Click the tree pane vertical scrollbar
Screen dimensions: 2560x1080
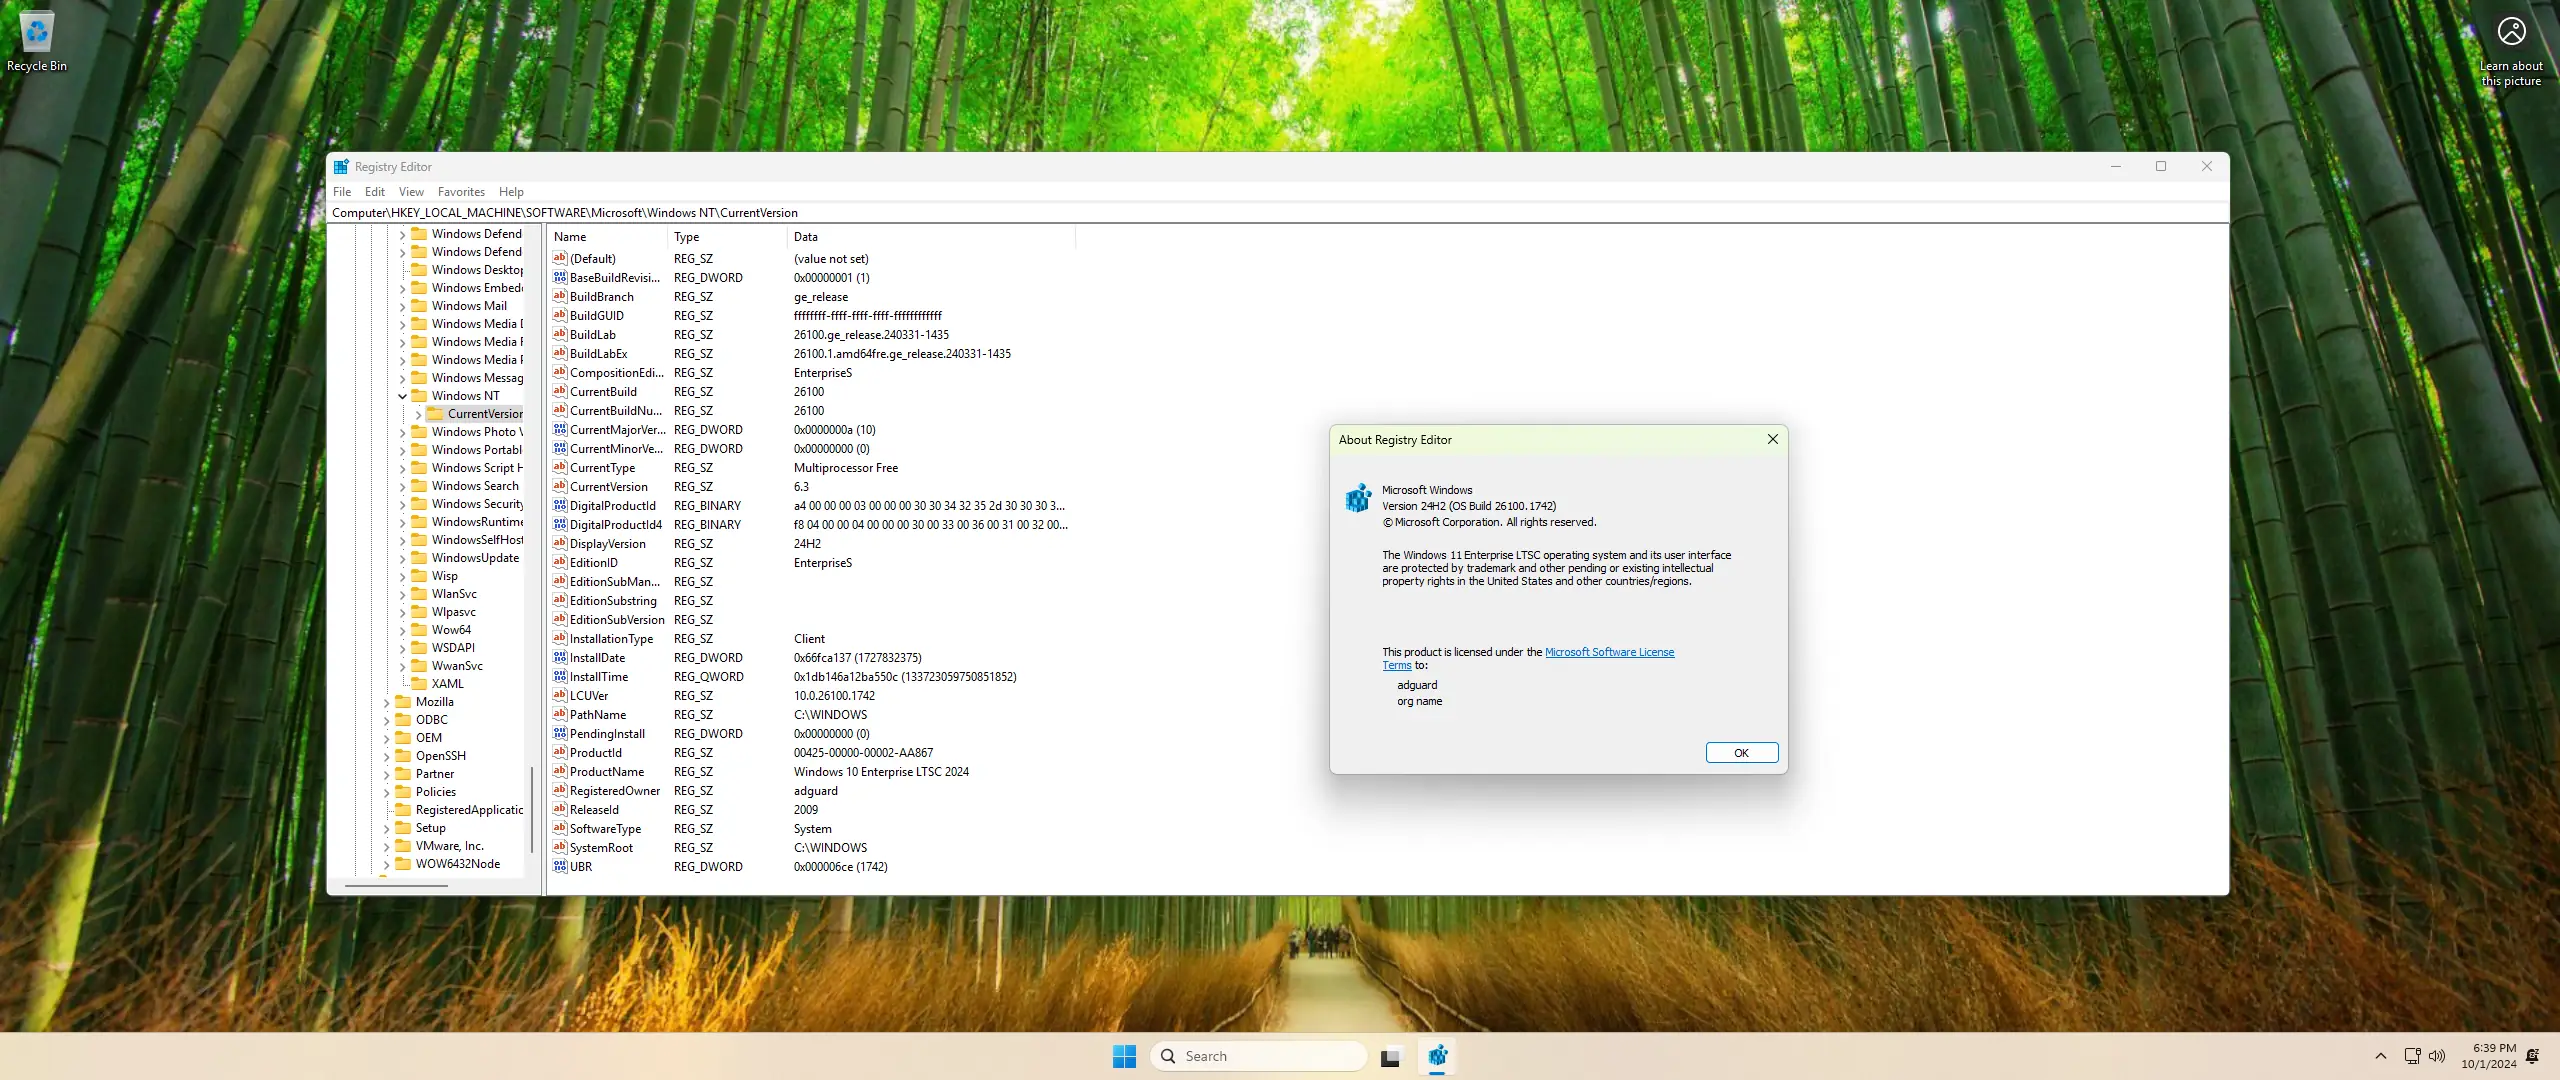pos(532,810)
